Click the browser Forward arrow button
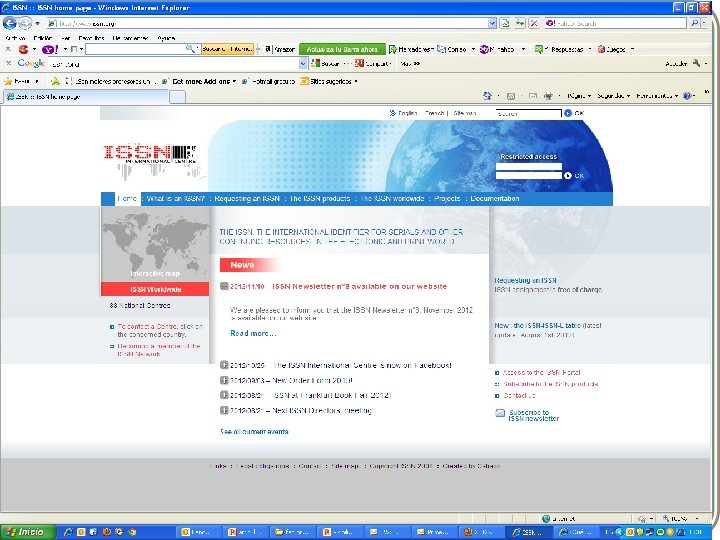This screenshot has height=540, width=720. point(25,22)
